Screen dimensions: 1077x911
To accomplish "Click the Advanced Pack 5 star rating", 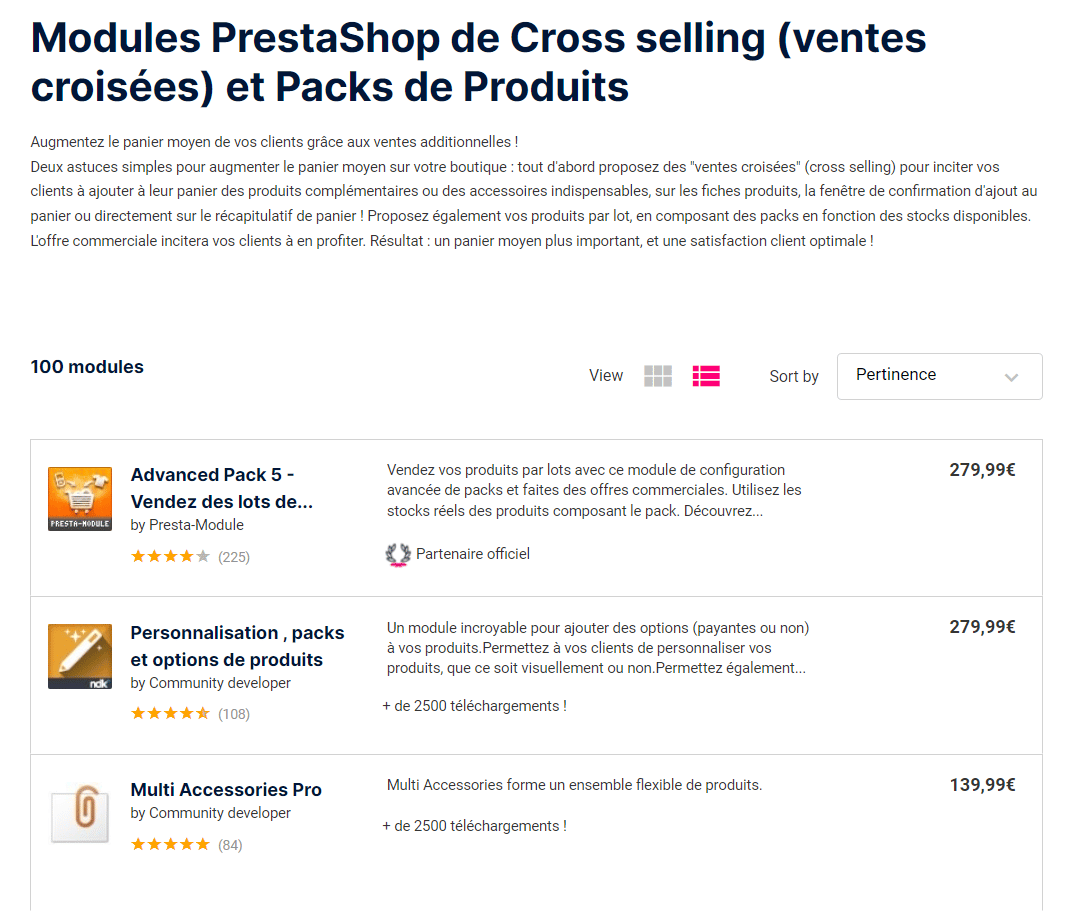I will pyautogui.click(x=170, y=557).
